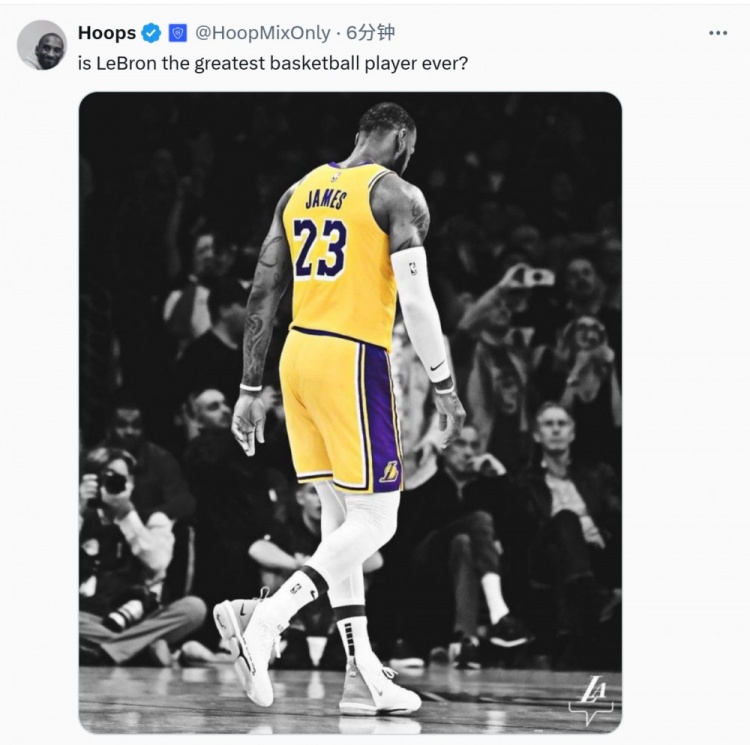Open the @HoopMixOnly handle link
The height and width of the screenshot is (745, 750).
click(x=263, y=33)
